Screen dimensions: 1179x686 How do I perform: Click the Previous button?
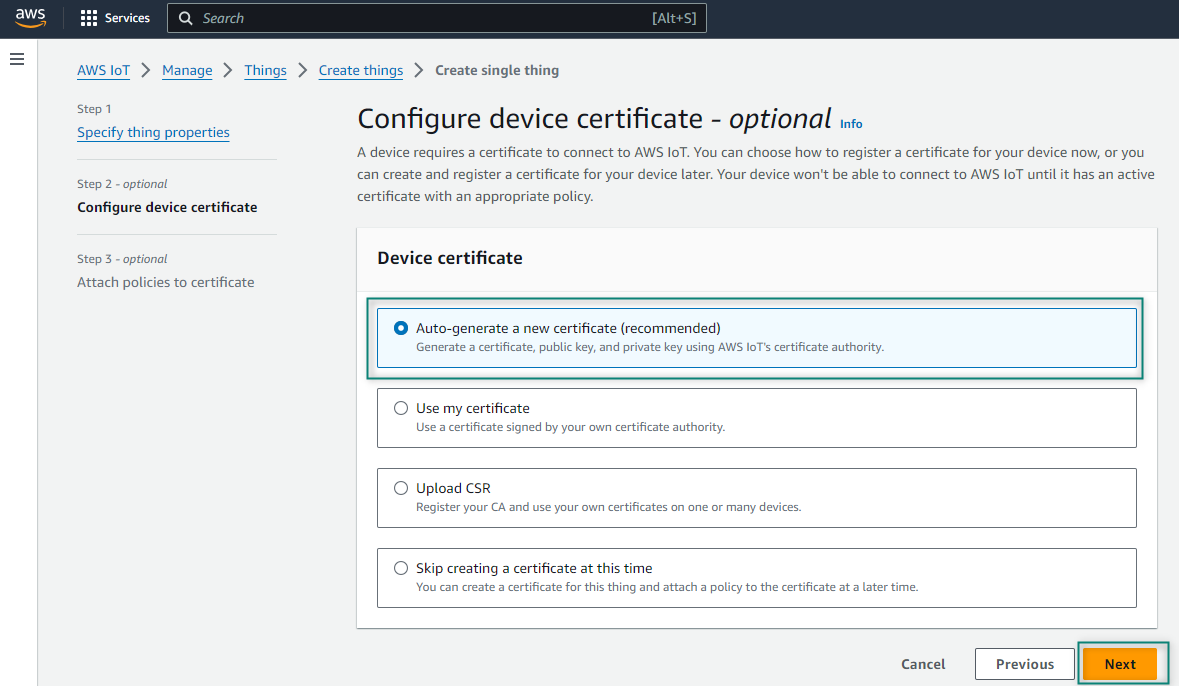click(1024, 664)
